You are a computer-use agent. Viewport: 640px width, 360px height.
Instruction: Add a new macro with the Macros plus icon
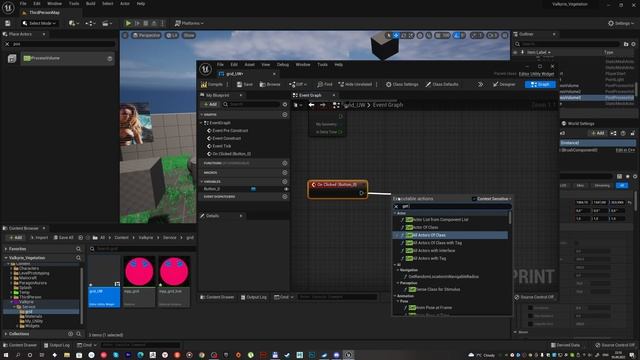click(285, 172)
